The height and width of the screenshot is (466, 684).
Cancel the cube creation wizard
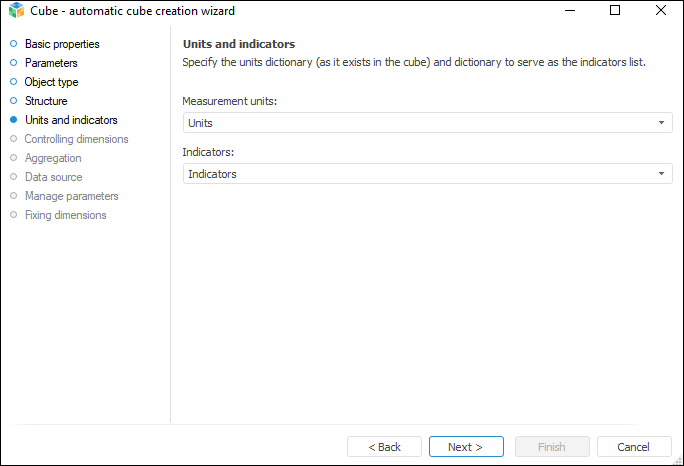(634, 447)
